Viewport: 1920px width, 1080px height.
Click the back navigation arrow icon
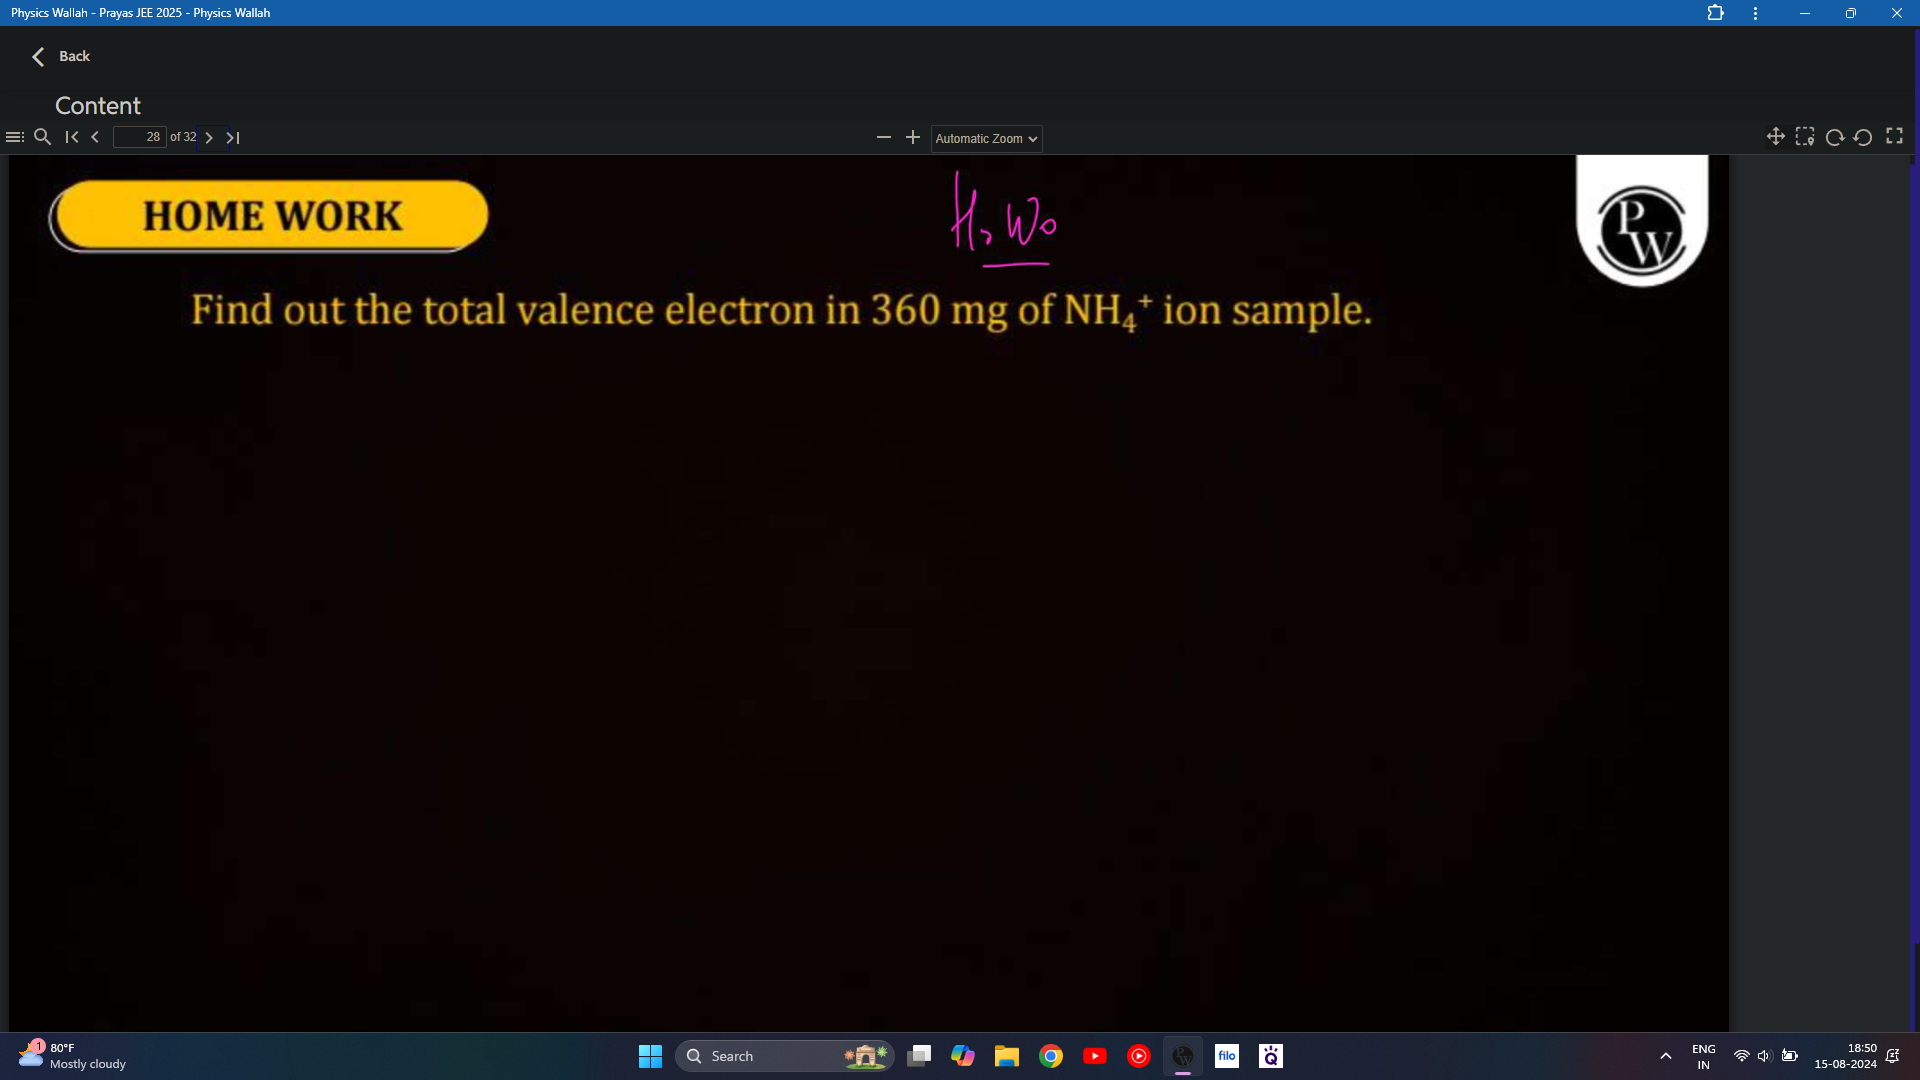(x=37, y=55)
